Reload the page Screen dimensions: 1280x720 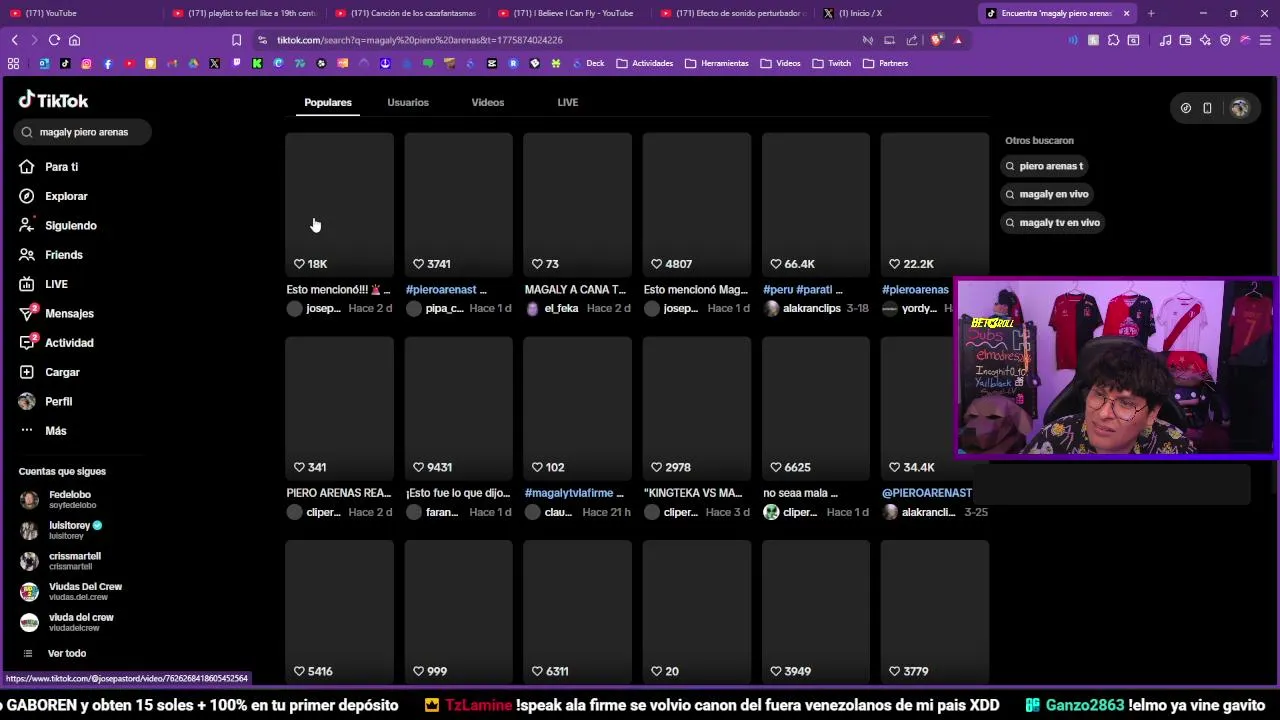[x=54, y=40]
